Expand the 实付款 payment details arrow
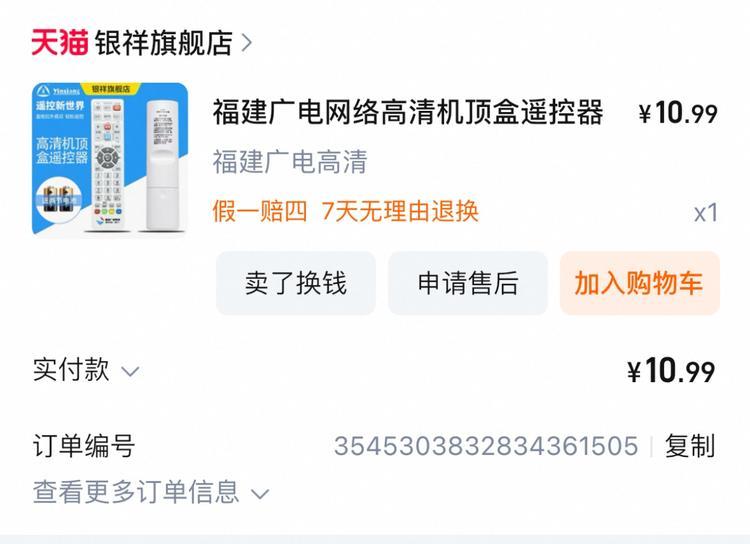The height and width of the screenshot is (544, 750). [x=130, y=371]
